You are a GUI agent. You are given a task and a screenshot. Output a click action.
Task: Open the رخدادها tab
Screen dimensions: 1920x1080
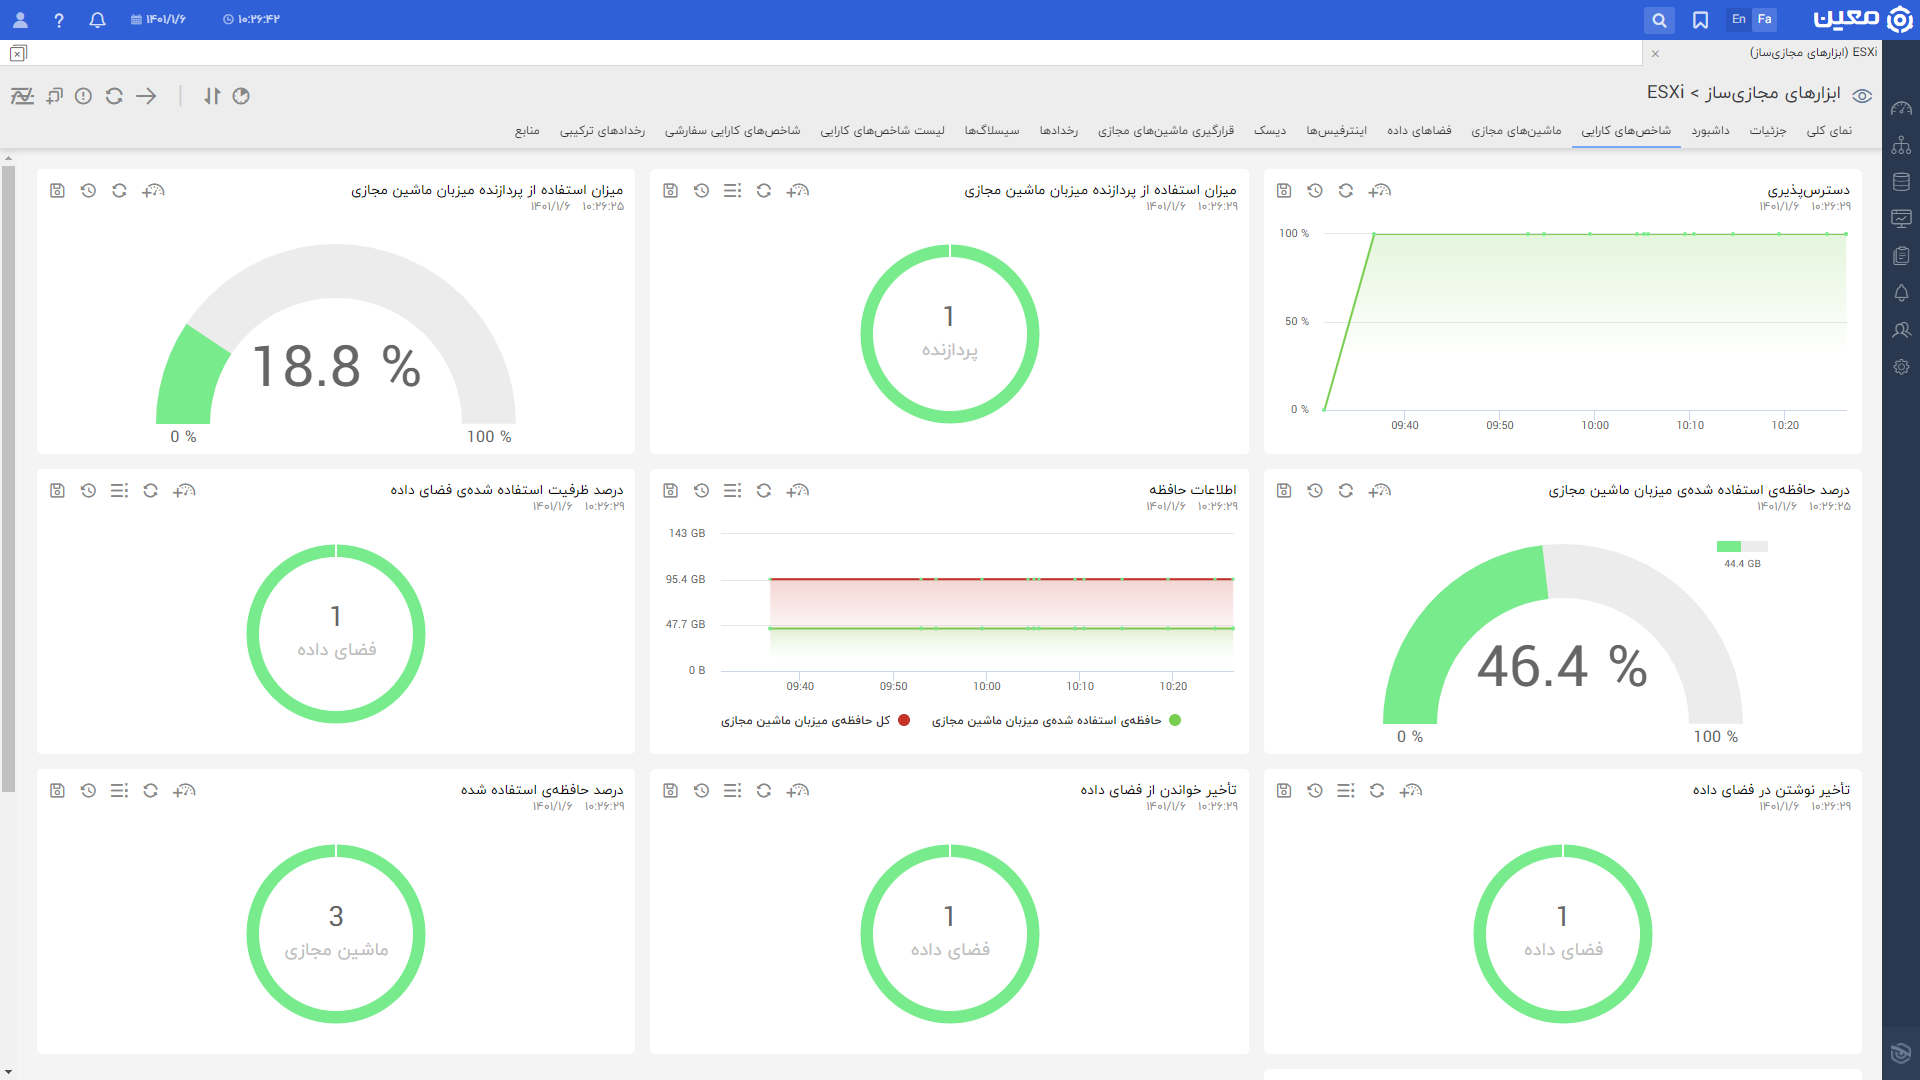pyautogui.click(x=1058, y=131)
